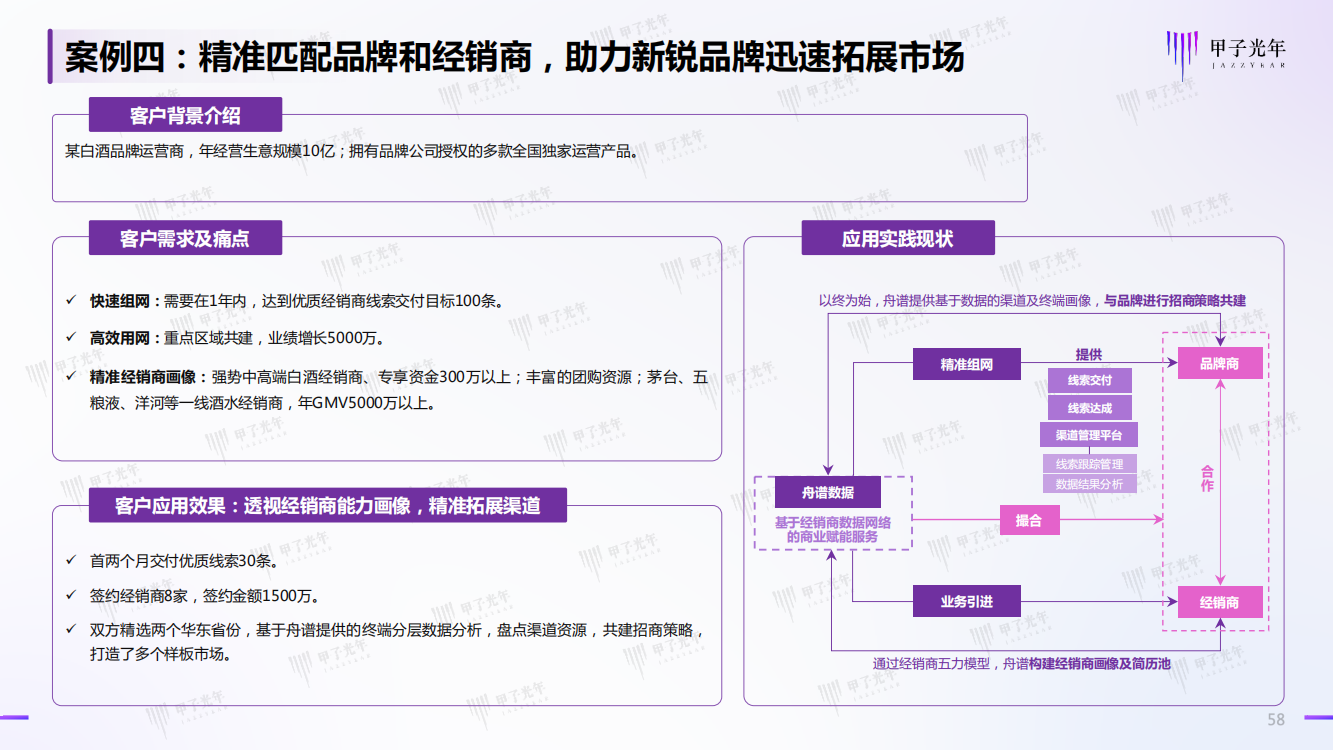Viewport: 1333px width, 750px height.
Task: Select the slide title starting with 案例四
Action: [514, 58]
